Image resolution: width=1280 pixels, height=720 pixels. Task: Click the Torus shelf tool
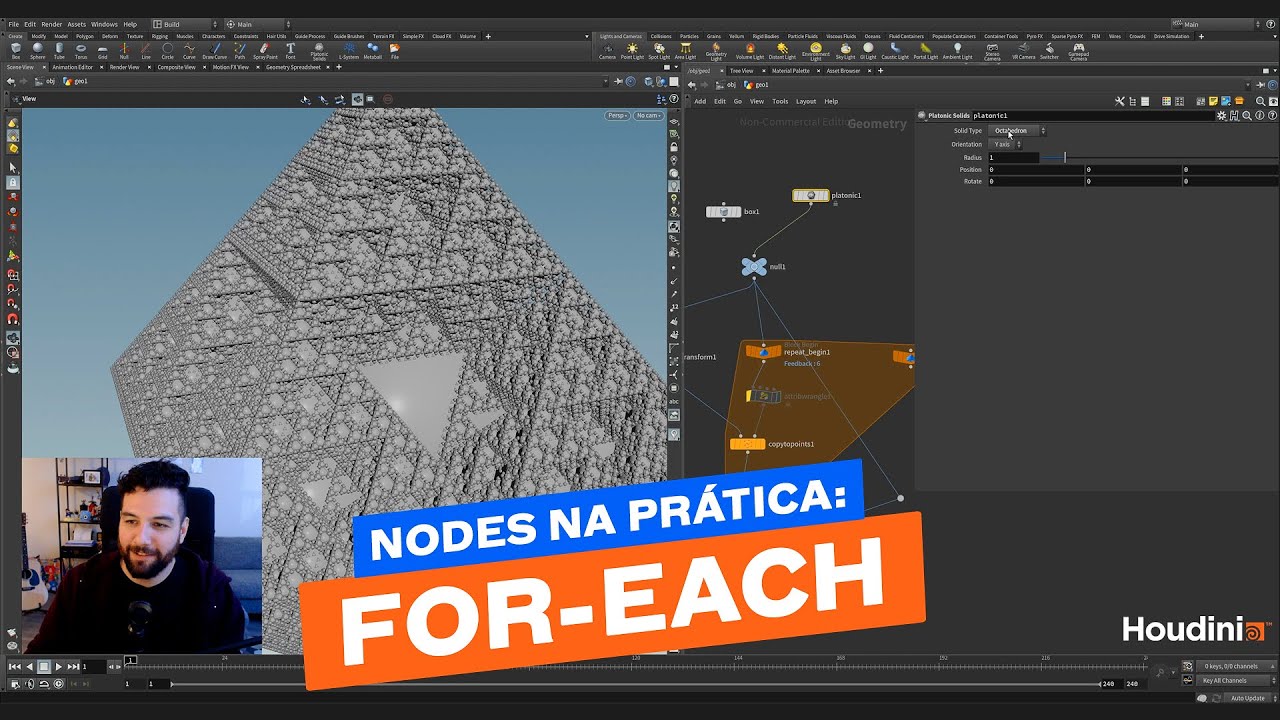81,50
